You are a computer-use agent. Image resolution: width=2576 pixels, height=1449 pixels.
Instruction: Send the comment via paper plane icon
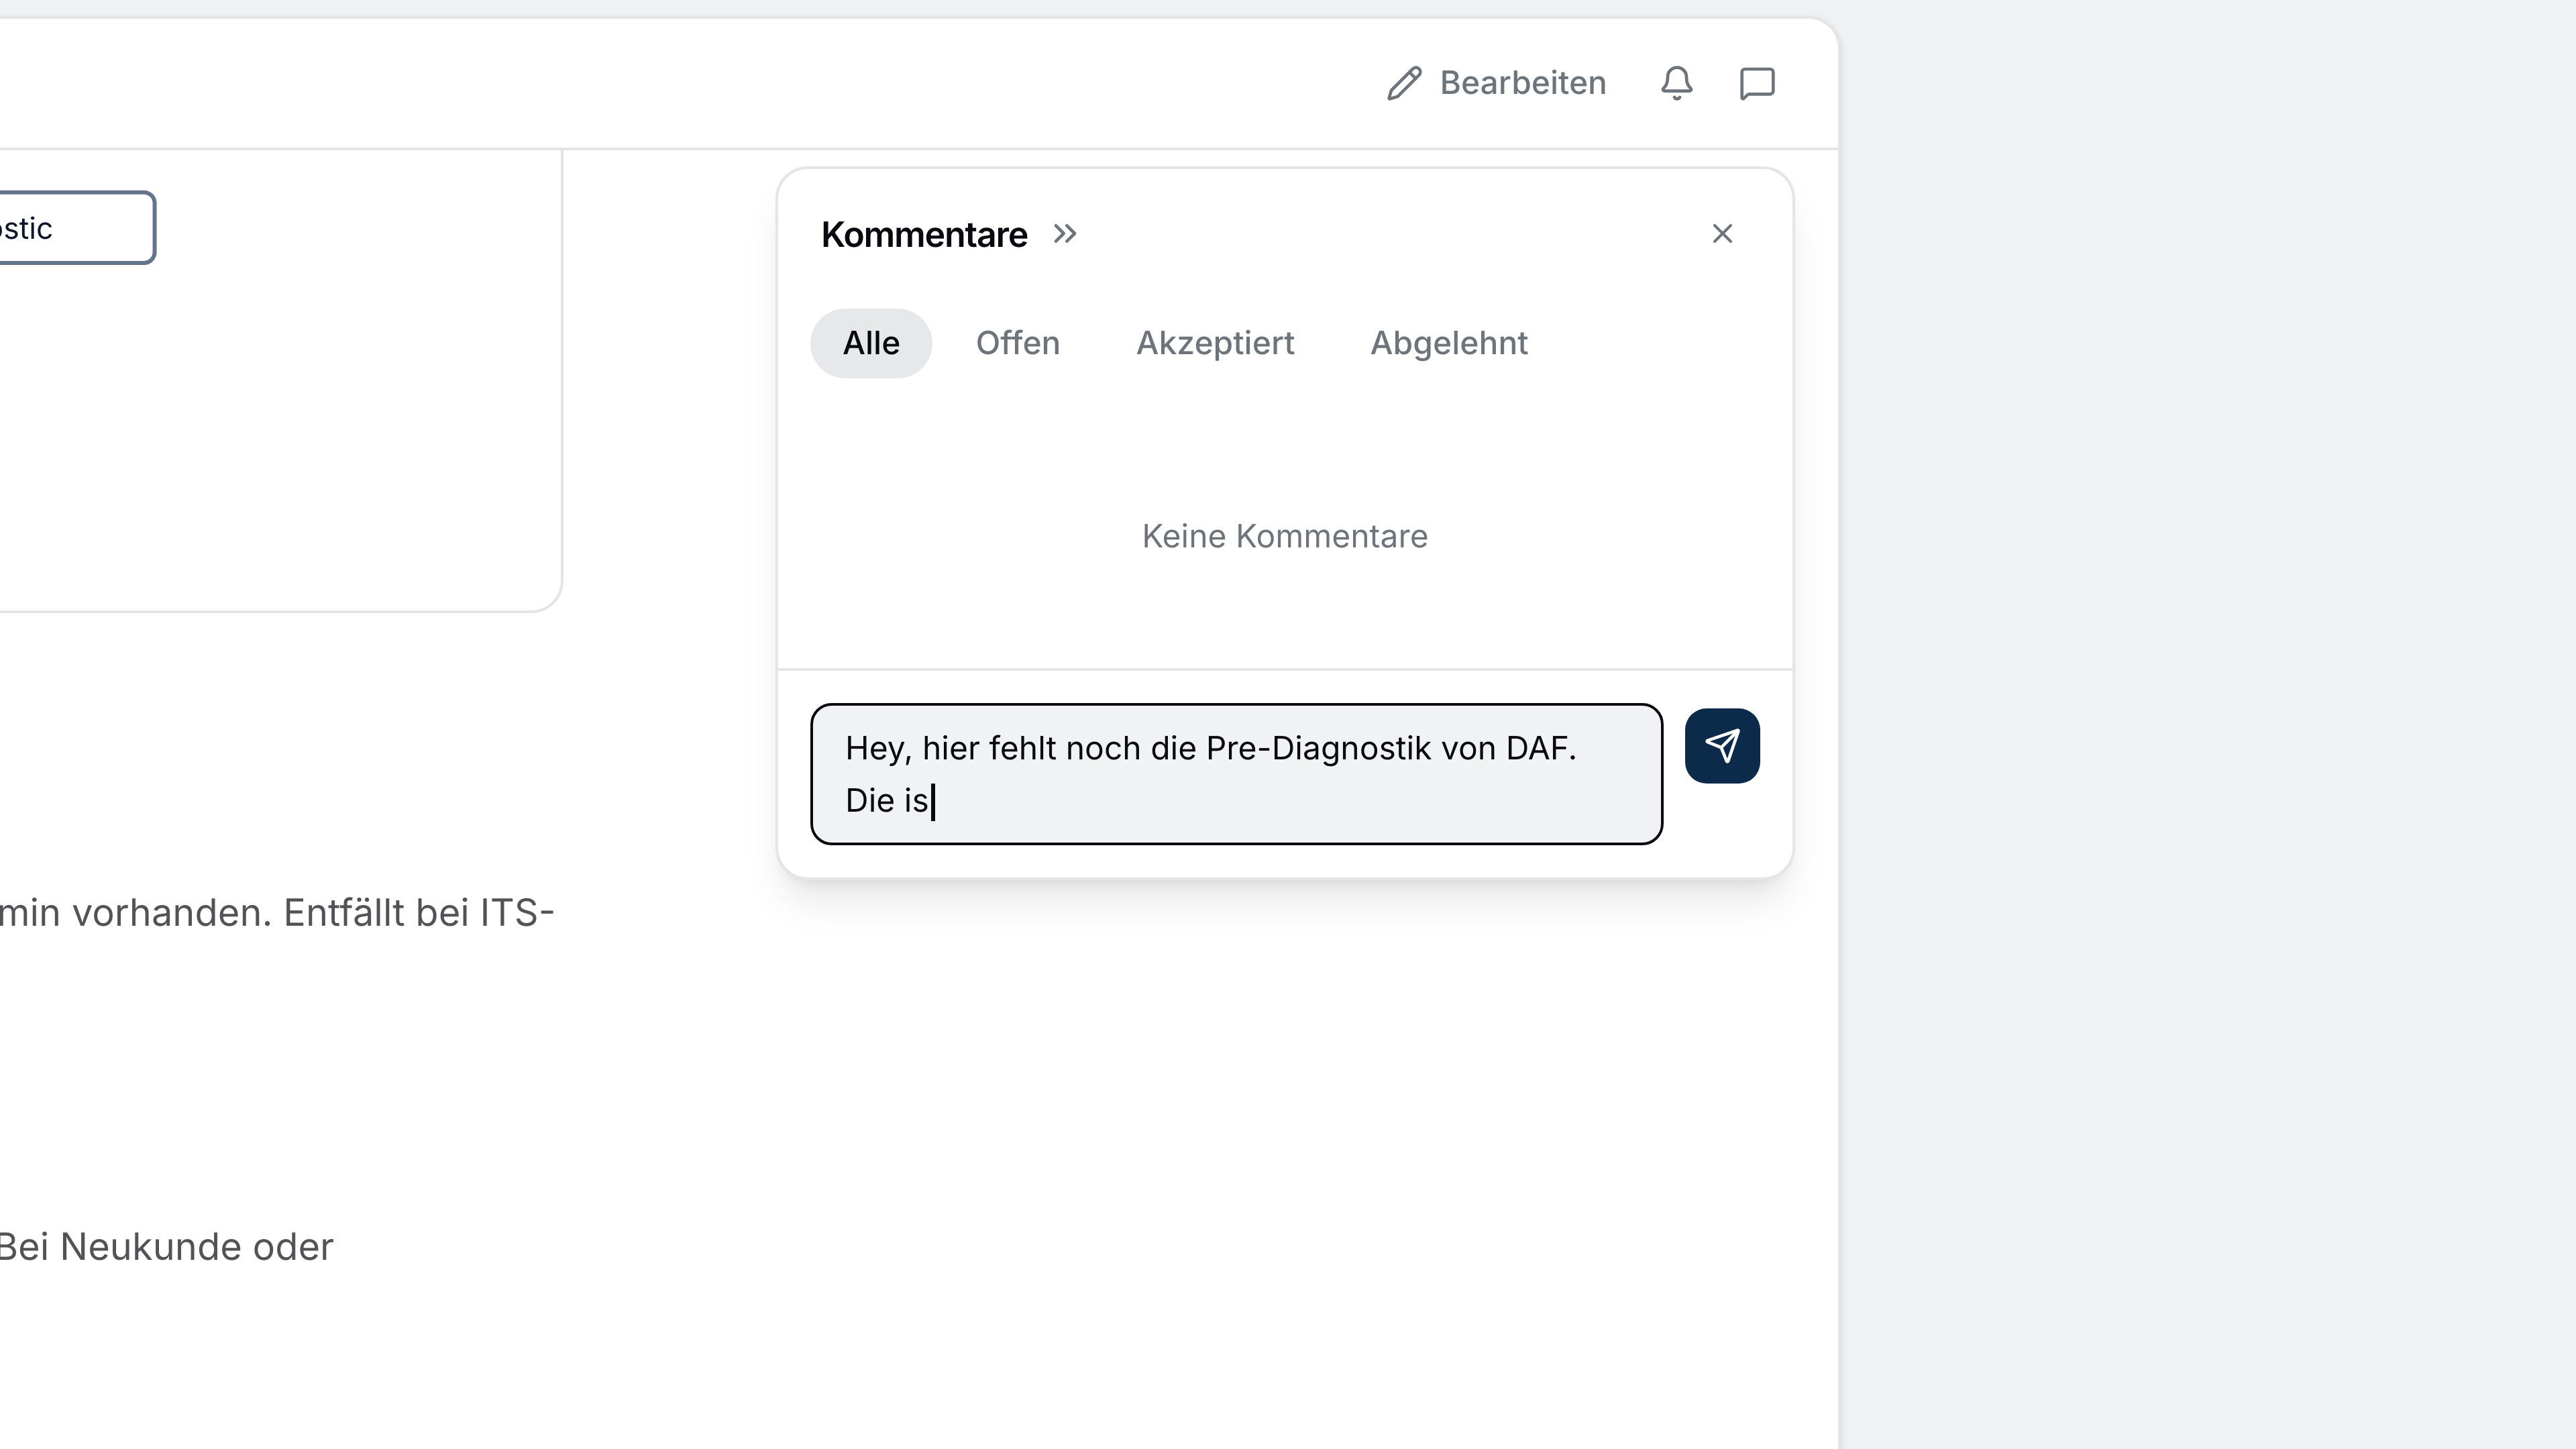[1722, 745]
